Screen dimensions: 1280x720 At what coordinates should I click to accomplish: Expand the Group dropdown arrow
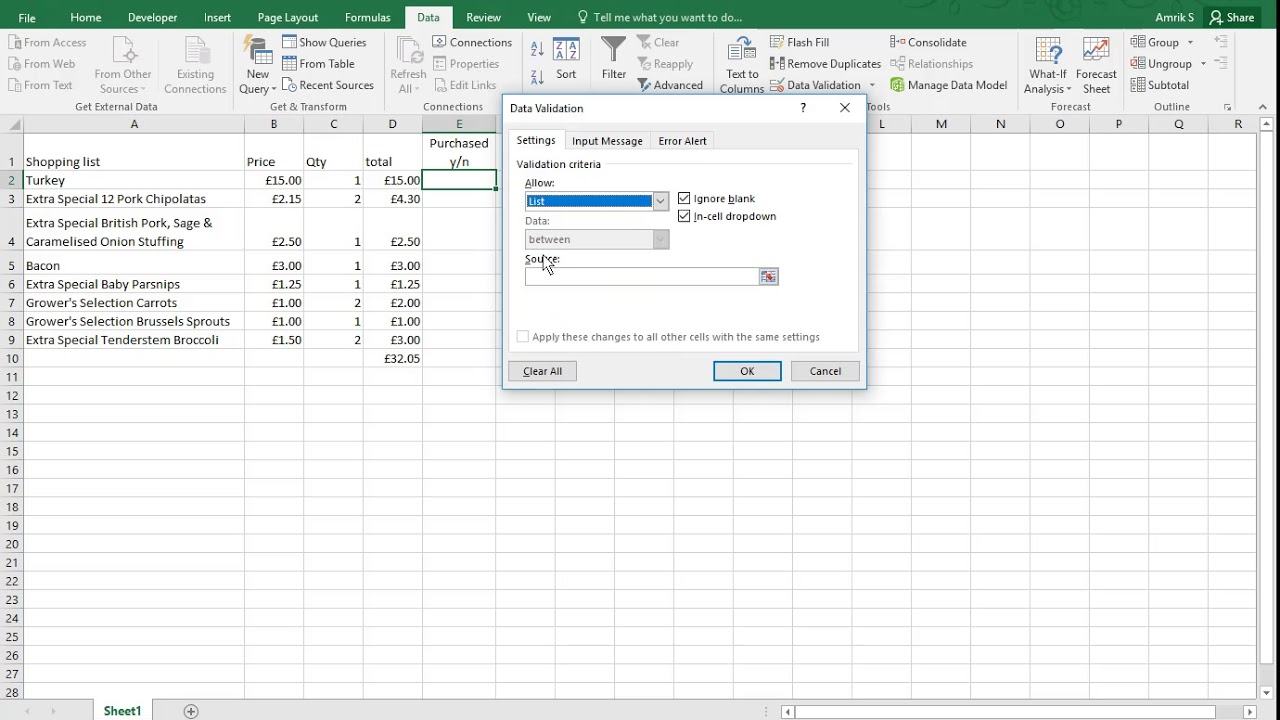point(1190,42)
